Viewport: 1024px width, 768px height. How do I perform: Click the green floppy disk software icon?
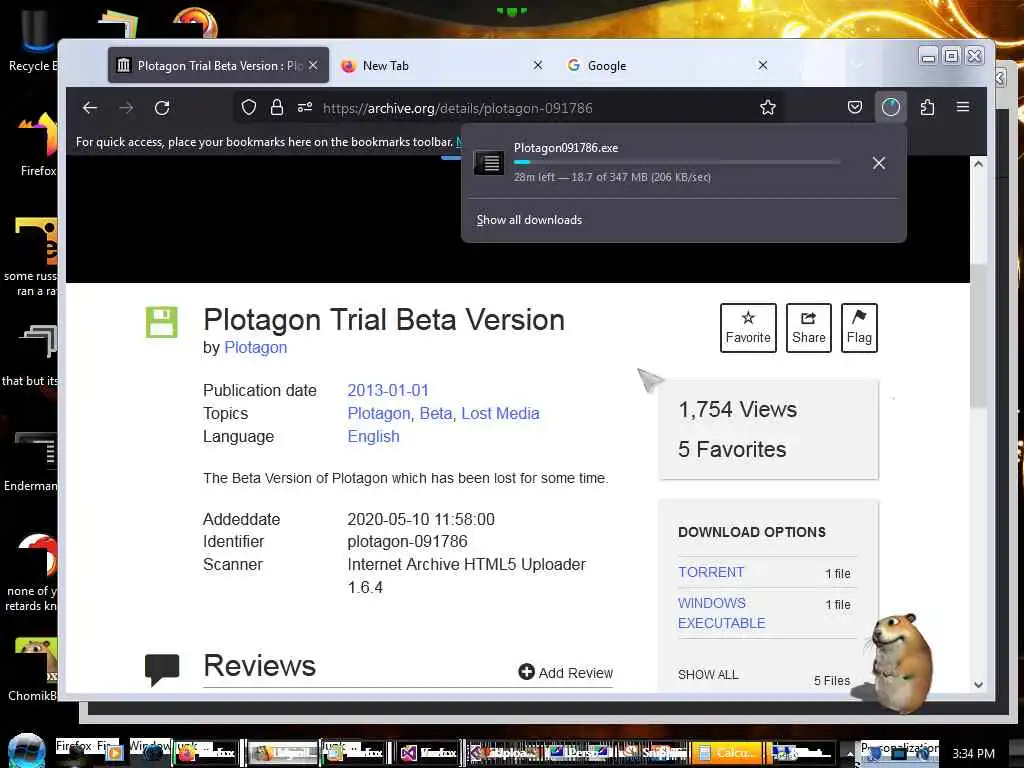pos(161,322)
